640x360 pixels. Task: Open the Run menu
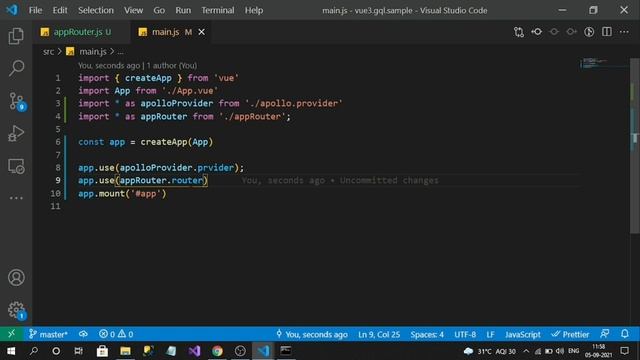(183, 10)
